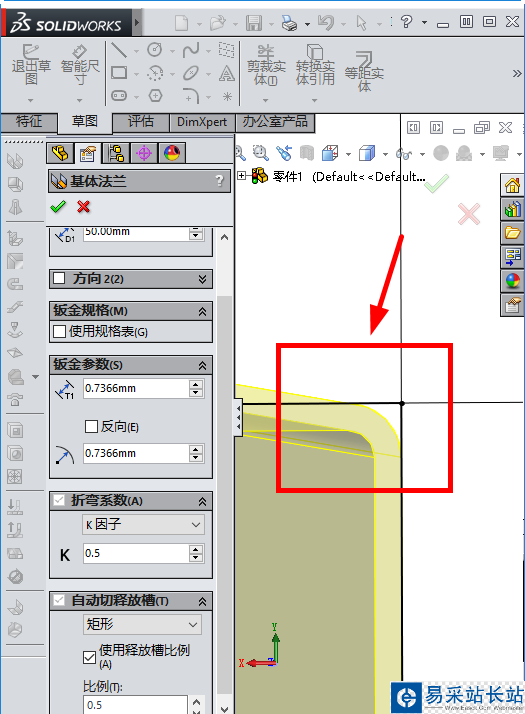The image size is (525, 714).
Task: Click the panel splitter collapse handle
Action: 239,418
